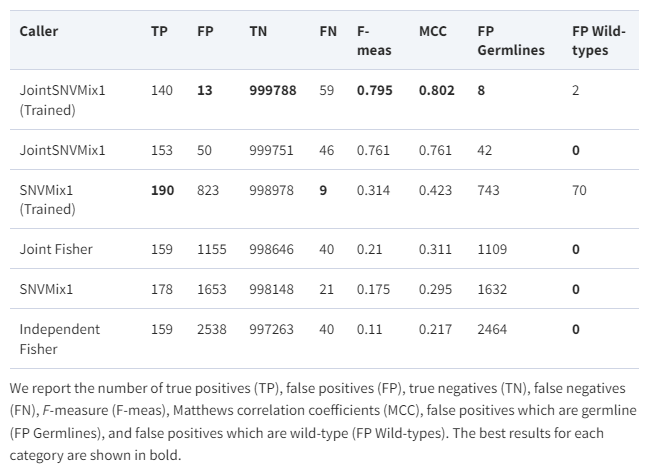Screen dimensions: 649x470
Task: Click the 0.795 F-measure value
Action: point(374,90)
